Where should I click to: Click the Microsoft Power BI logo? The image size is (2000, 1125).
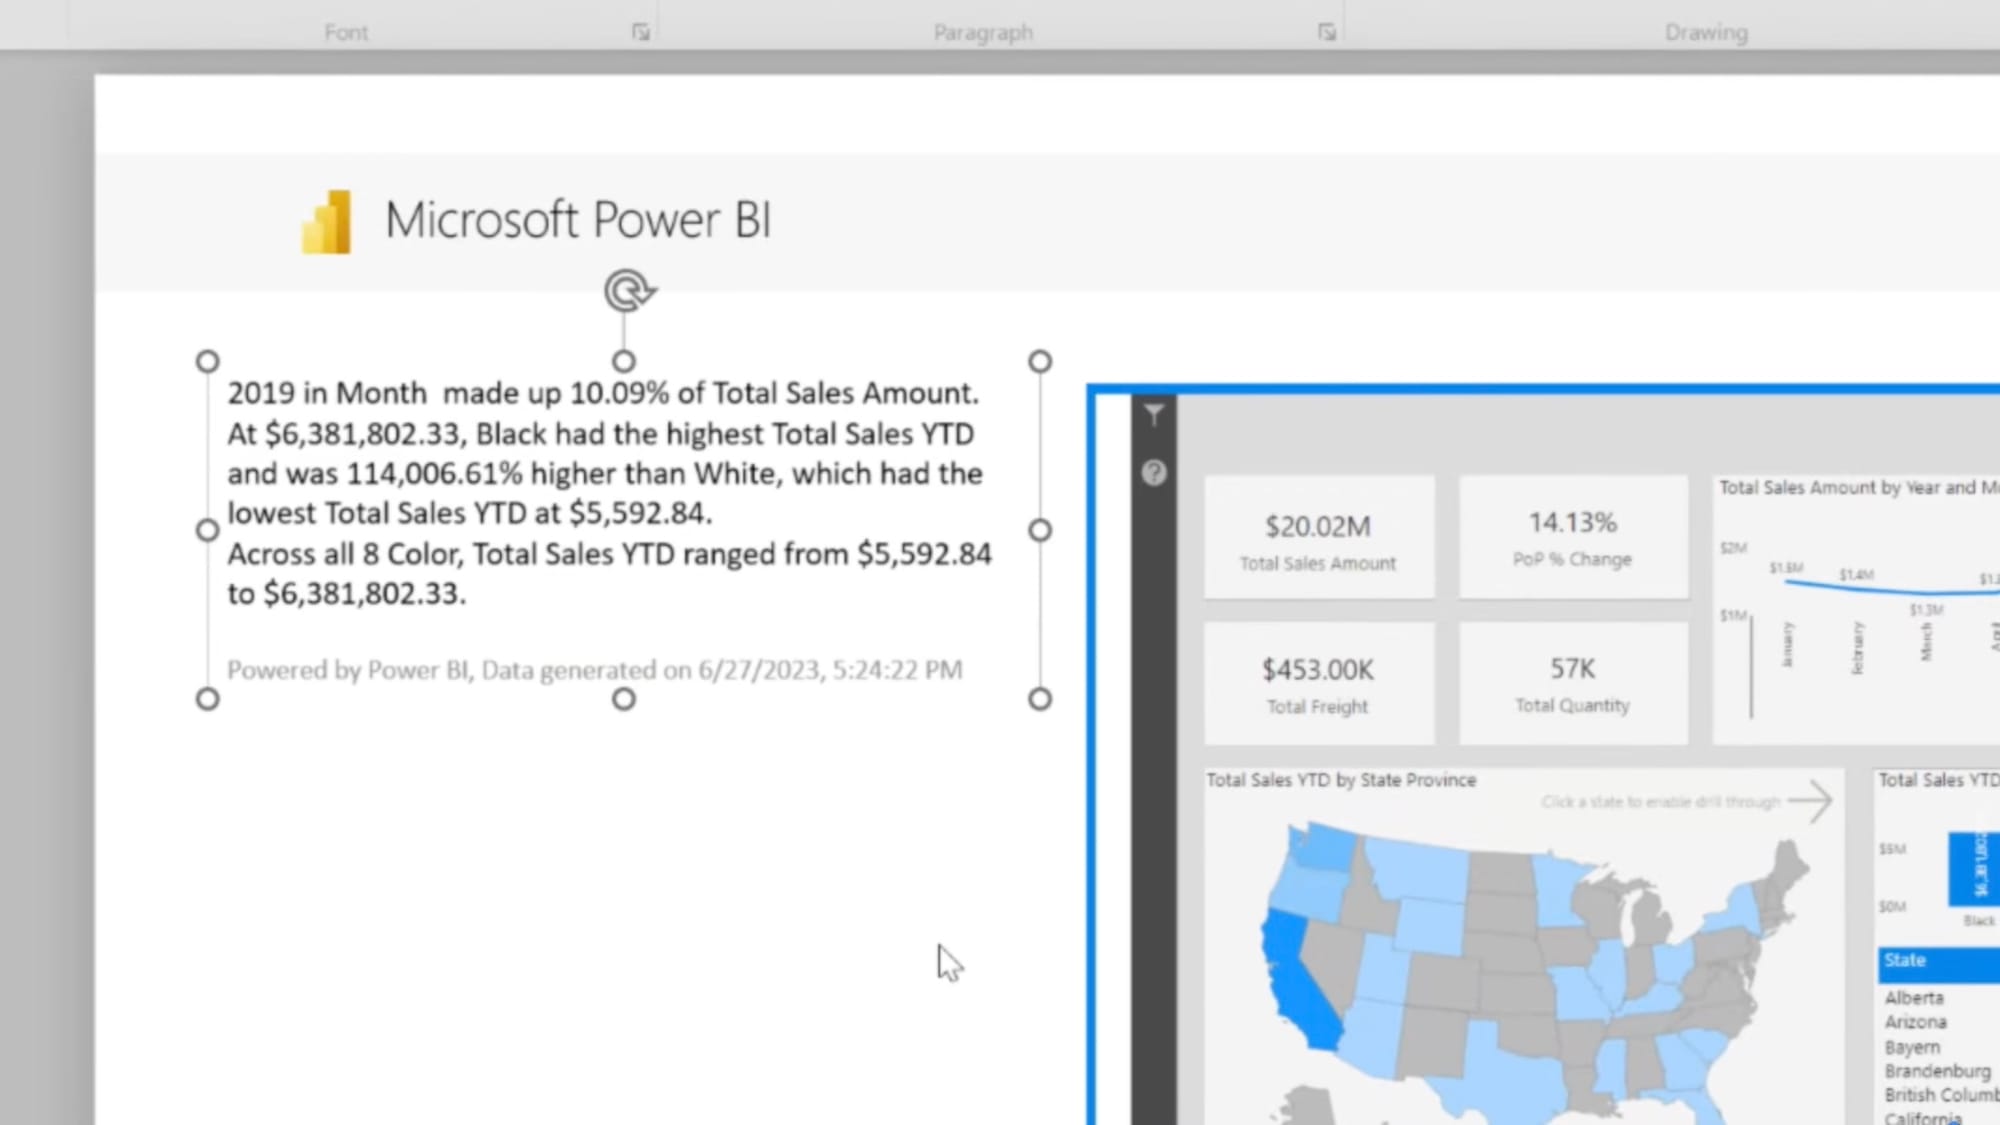pyautogui.click(x=327, y=222)
